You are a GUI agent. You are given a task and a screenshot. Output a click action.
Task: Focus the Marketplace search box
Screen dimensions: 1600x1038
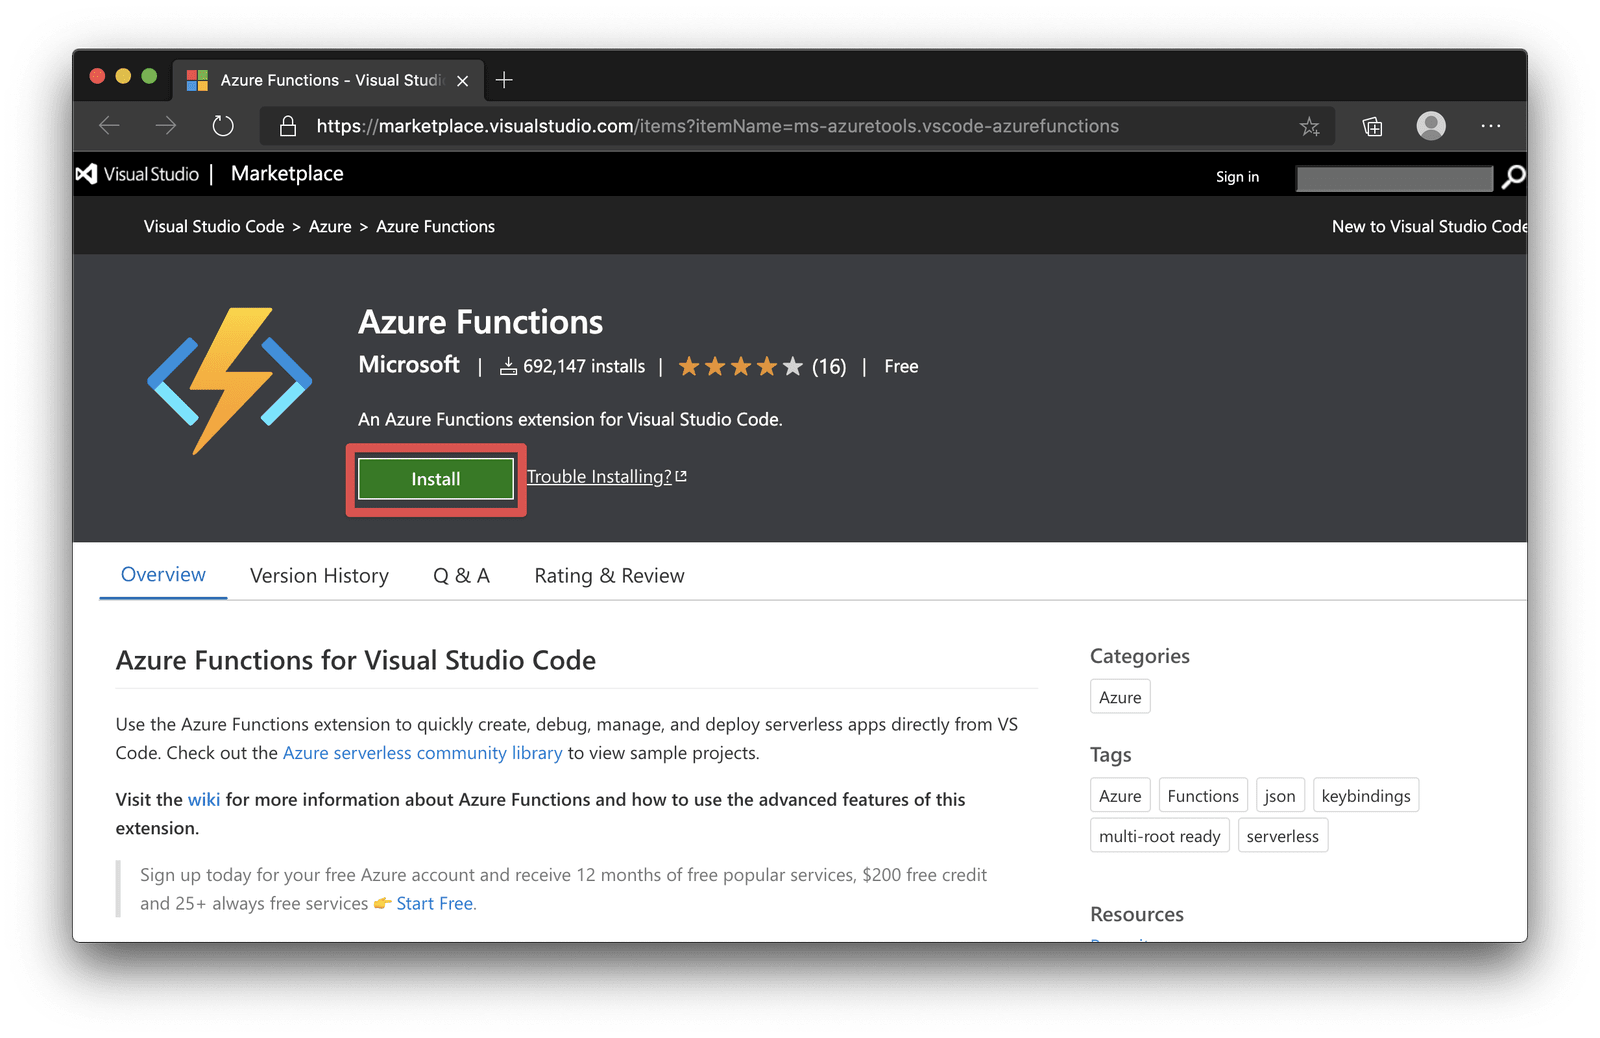tap(1394, 178)
